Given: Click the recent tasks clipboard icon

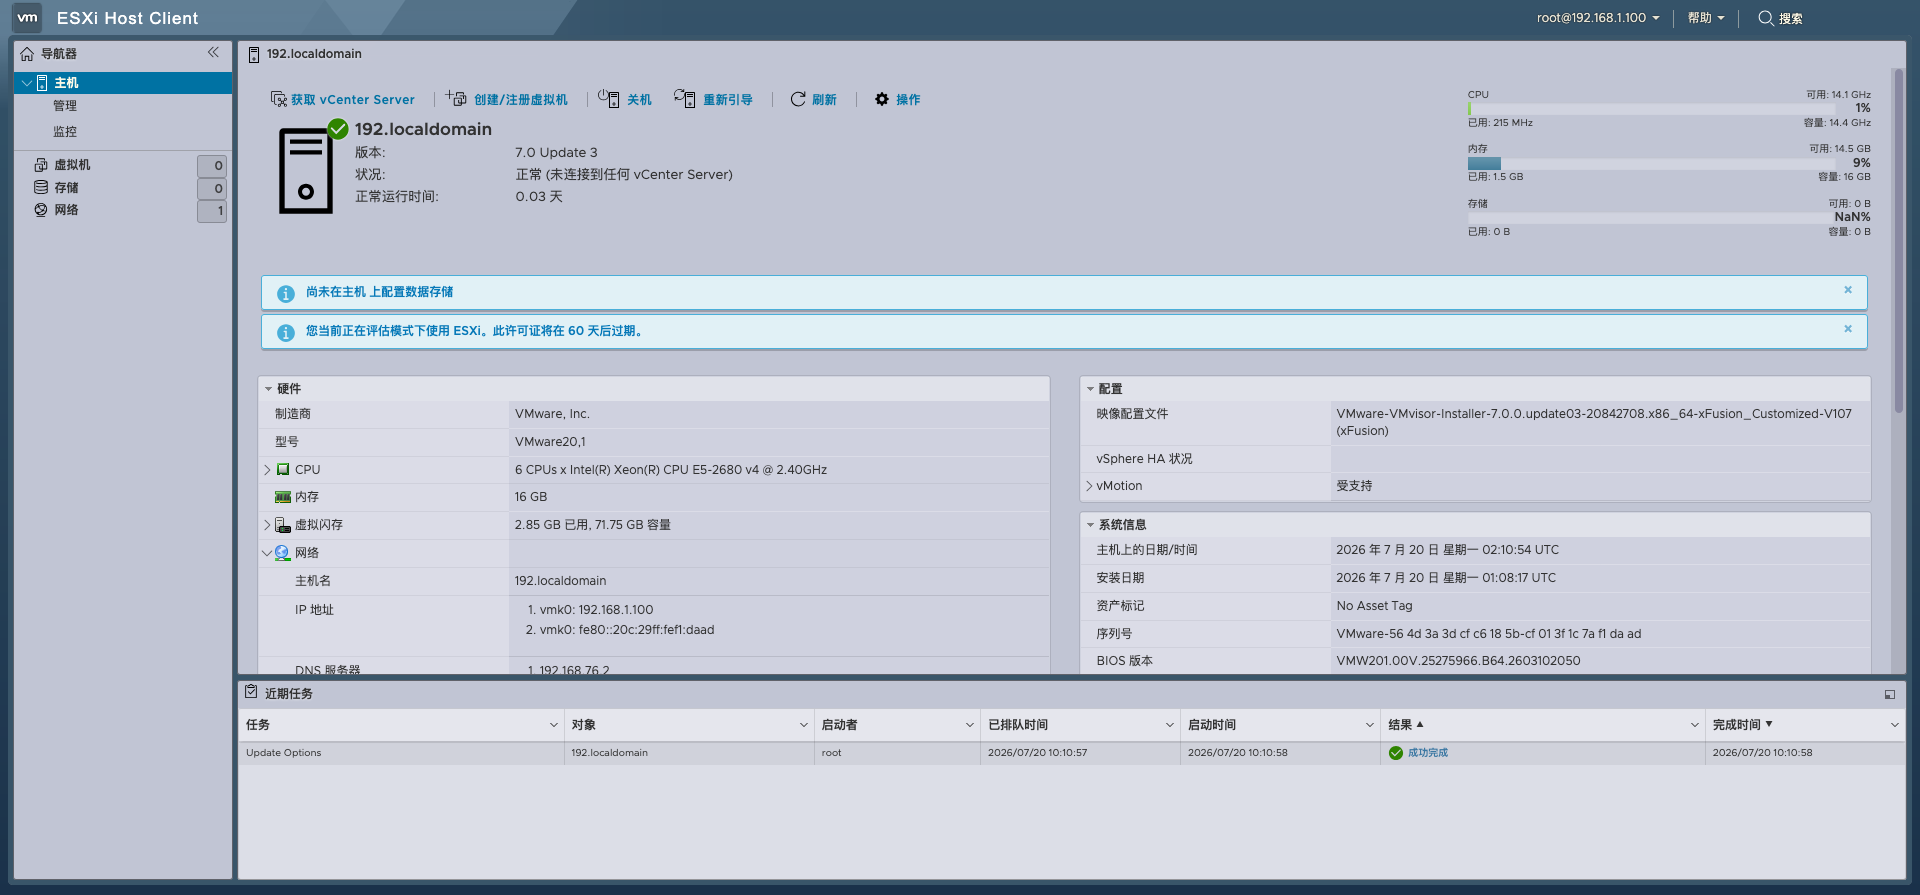Looking at the screenshot, I should click(251, 692).
